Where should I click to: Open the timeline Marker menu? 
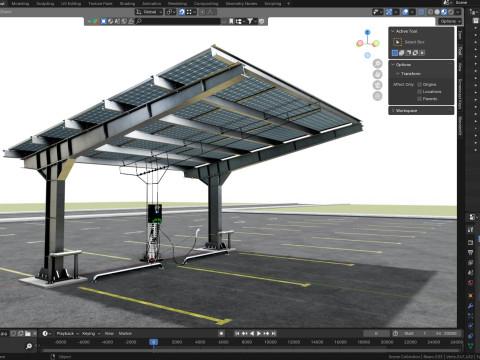coord(125,333)
